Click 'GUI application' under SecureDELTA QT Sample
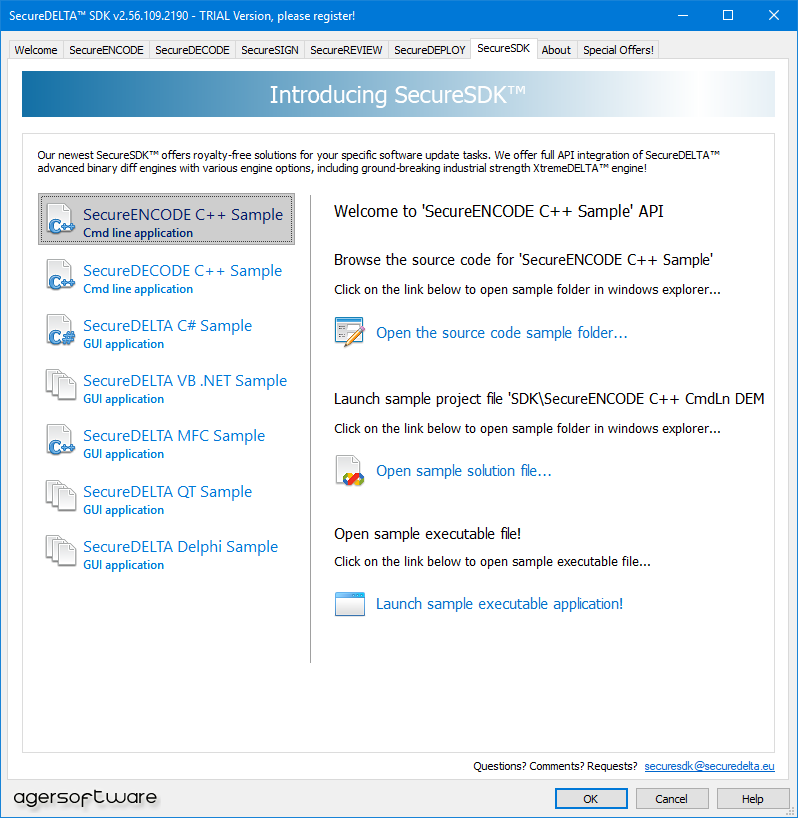The height and width of the screenshot is (818, 798). click(124, 510)
